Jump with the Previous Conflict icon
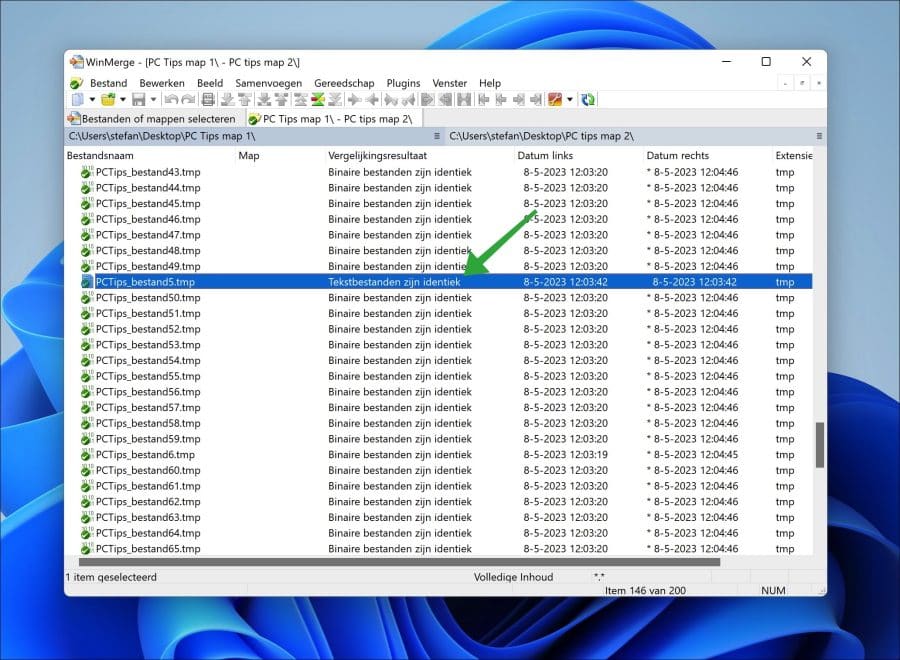 point(281,100)
